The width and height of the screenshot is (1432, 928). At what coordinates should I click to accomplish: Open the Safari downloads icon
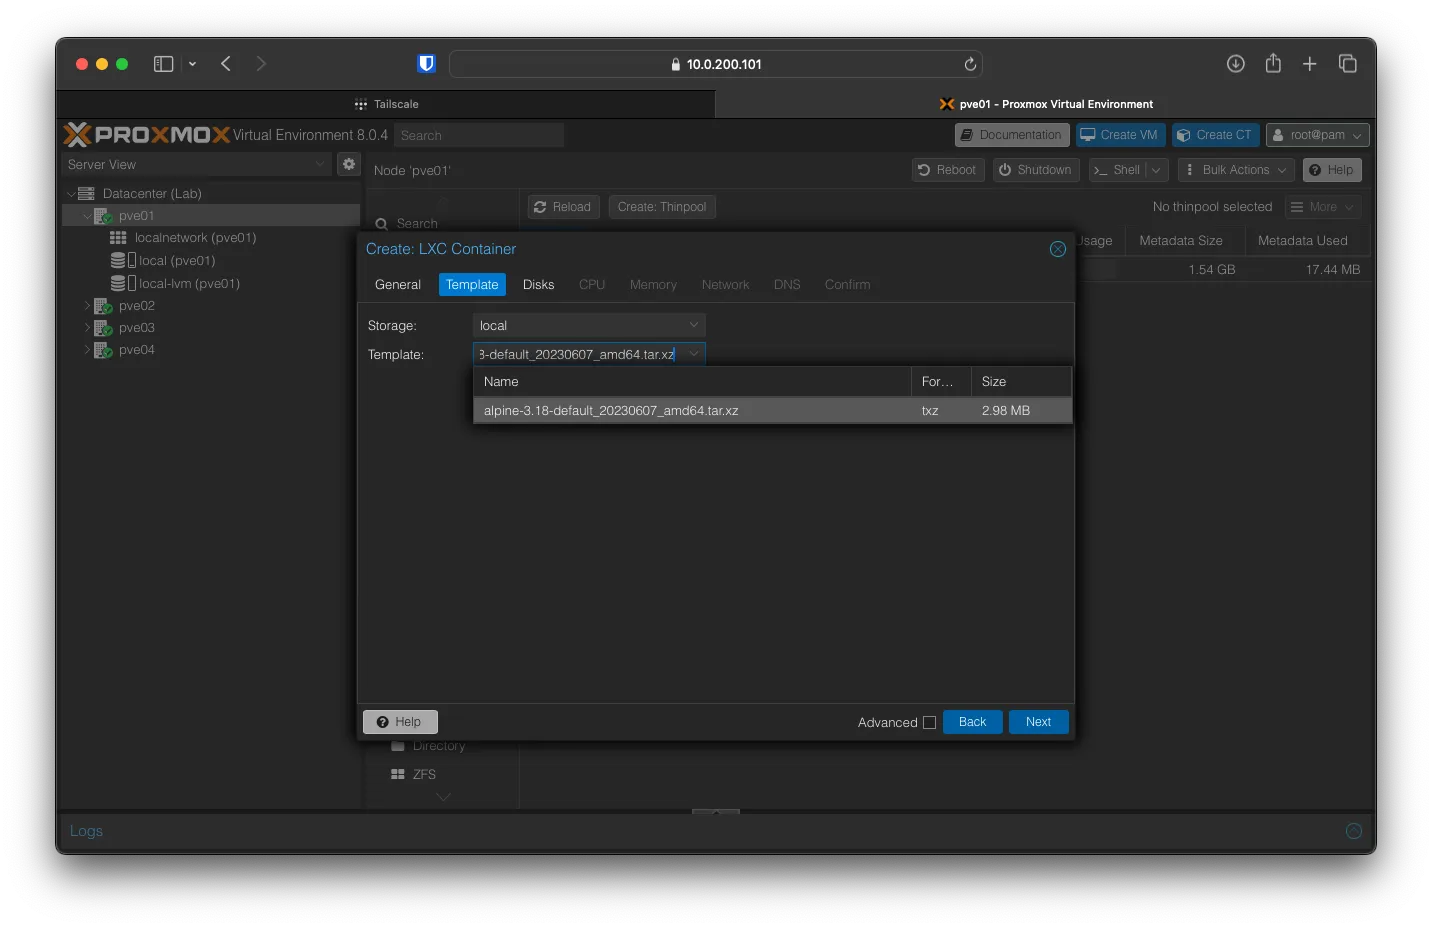coord(1236,64)
